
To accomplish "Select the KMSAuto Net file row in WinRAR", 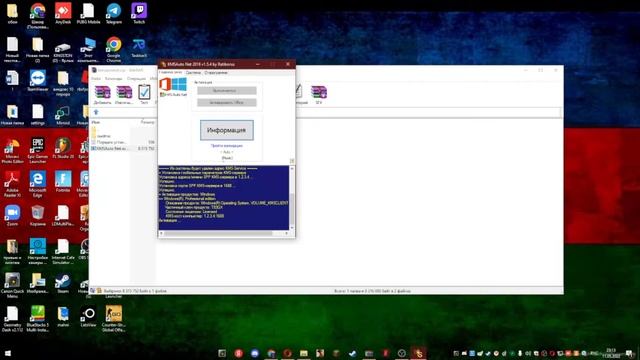I will pyautogui.click(x=122, y=149).
